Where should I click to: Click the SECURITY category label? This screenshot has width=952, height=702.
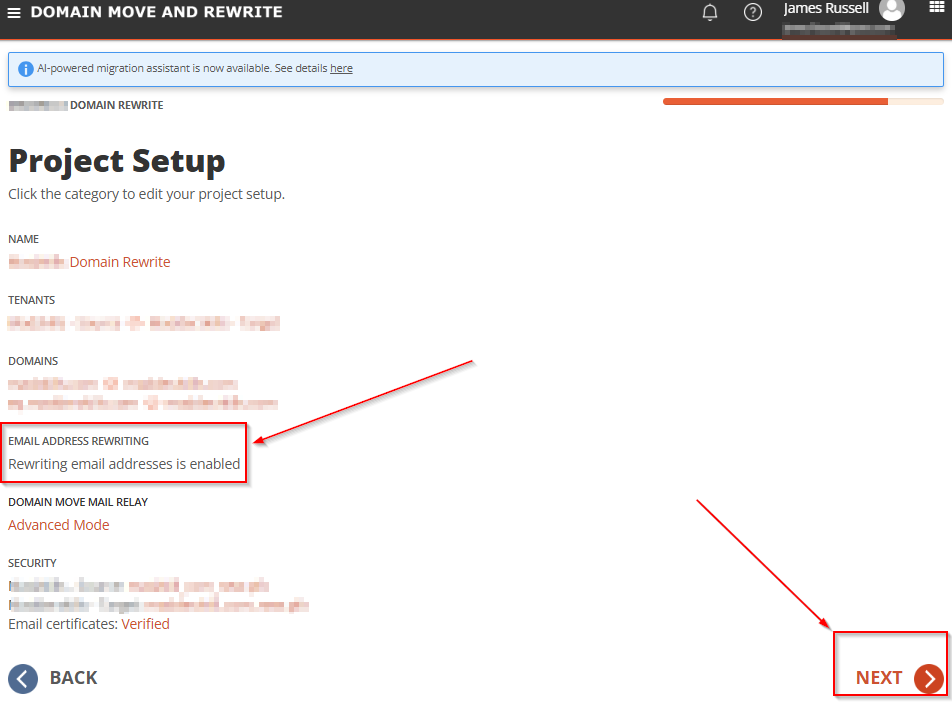[x=32, y=563]
